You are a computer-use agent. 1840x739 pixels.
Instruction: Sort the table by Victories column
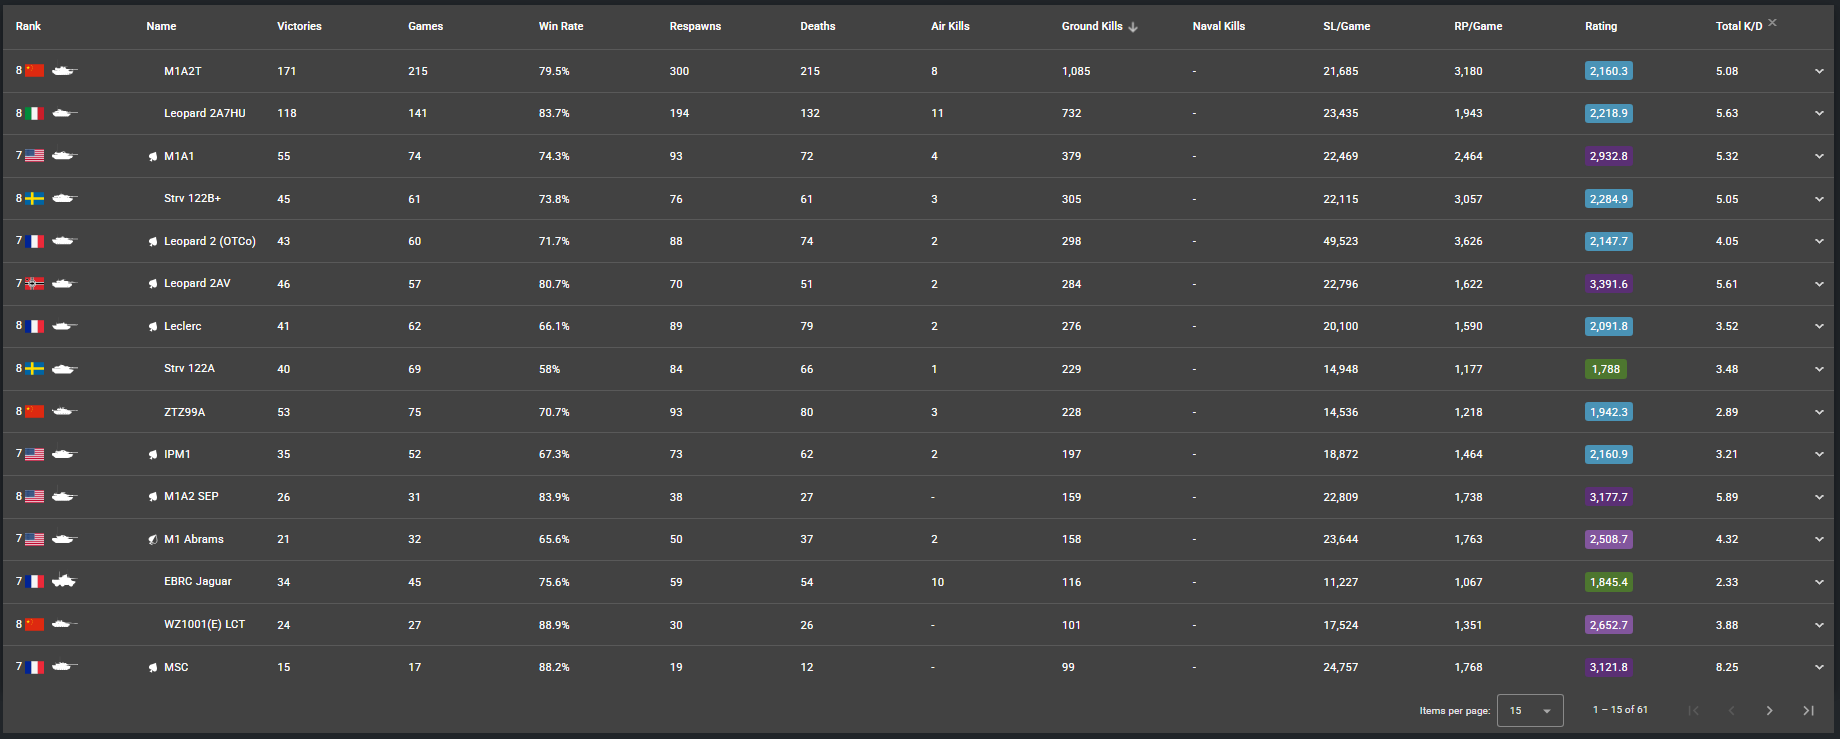pyautogui.click(x=299, y=26)
